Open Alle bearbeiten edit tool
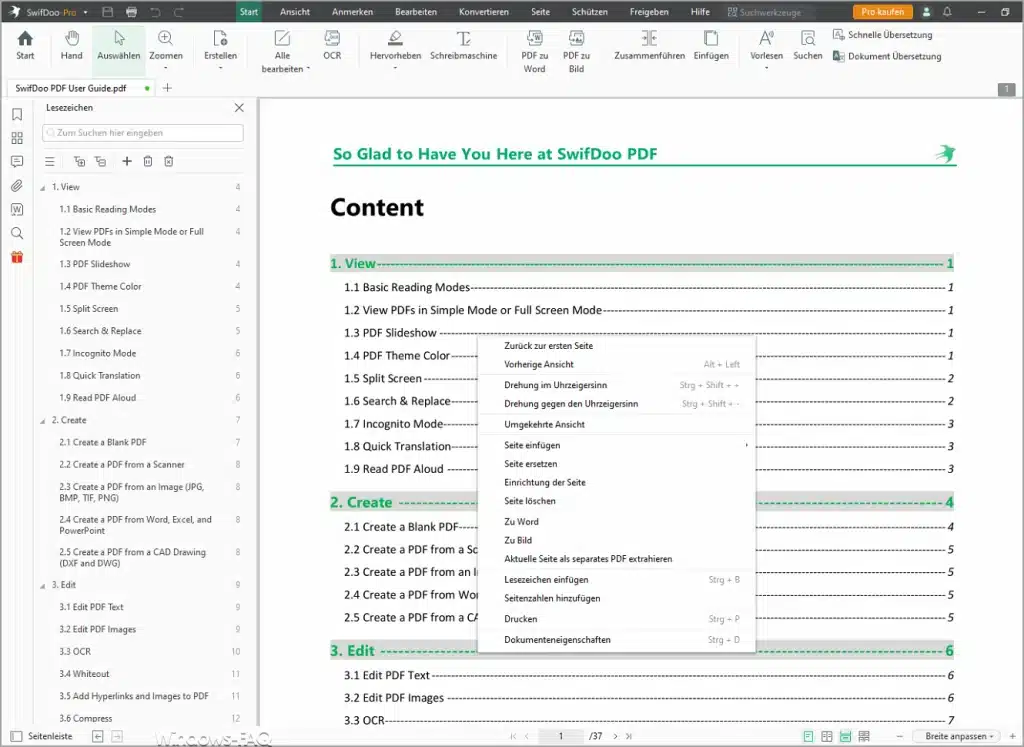This screenshot has width=1024, height=747. (x=283, y=51)
